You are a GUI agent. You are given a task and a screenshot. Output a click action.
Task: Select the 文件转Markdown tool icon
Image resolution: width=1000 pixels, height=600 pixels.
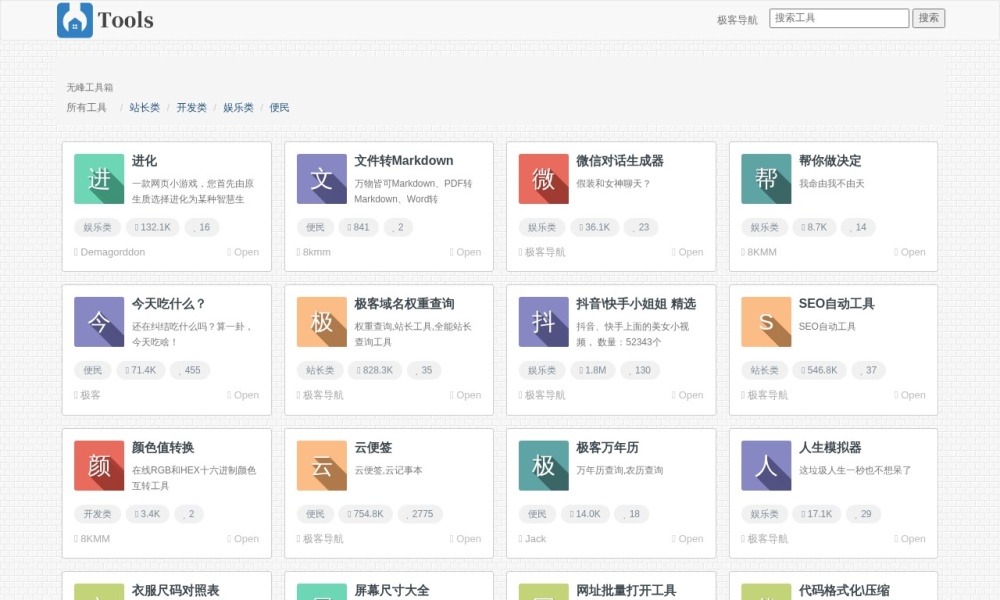[320, 180]
